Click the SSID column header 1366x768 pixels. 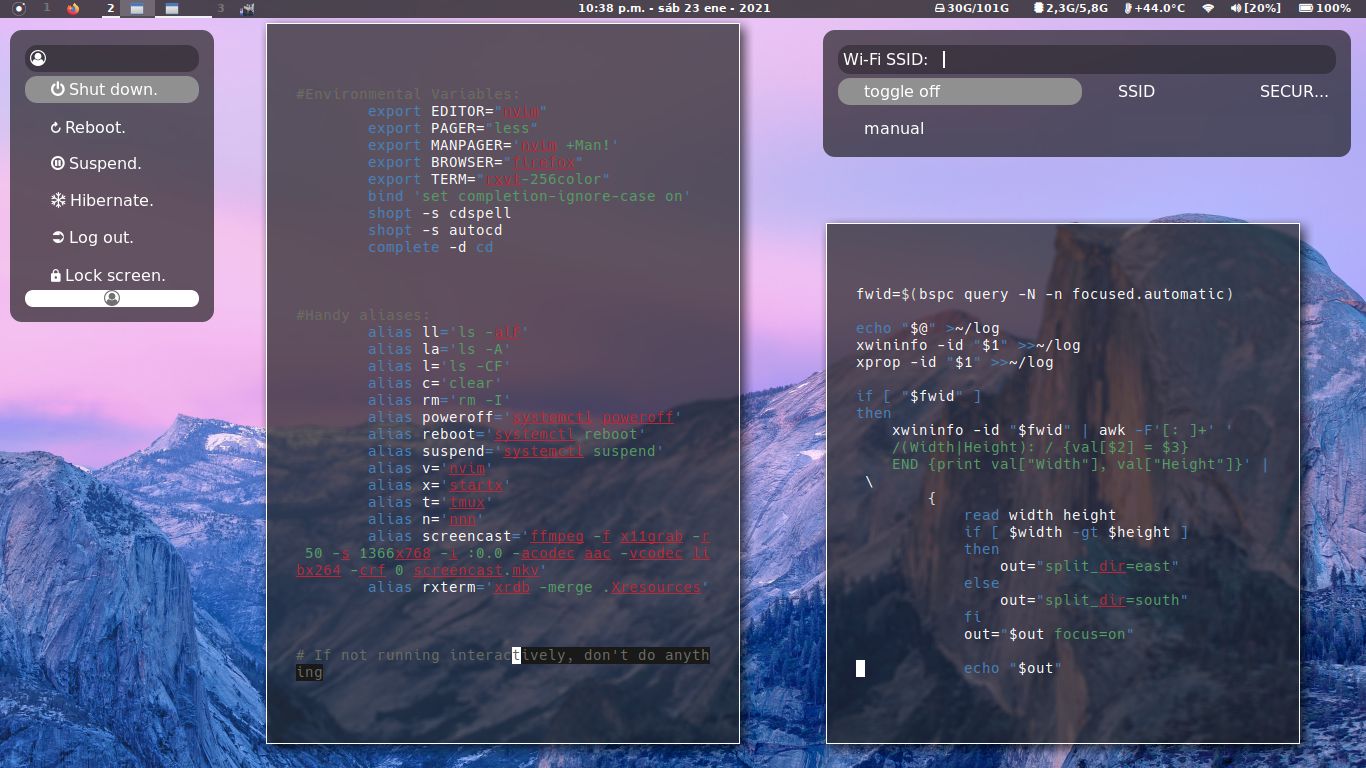pyautogui.click(x=1136, y=91)
